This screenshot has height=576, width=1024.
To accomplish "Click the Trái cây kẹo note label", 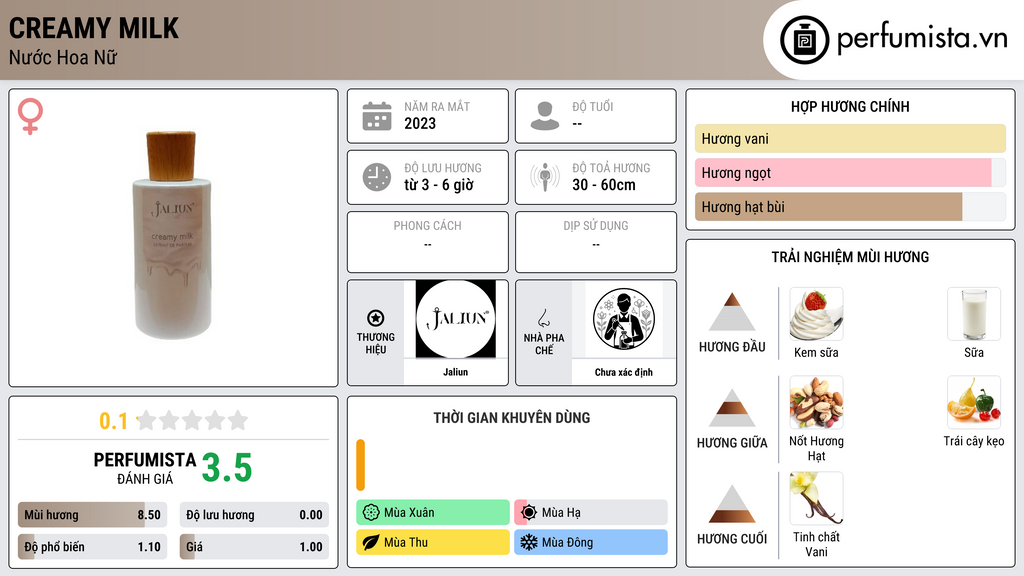I will 974,441.
